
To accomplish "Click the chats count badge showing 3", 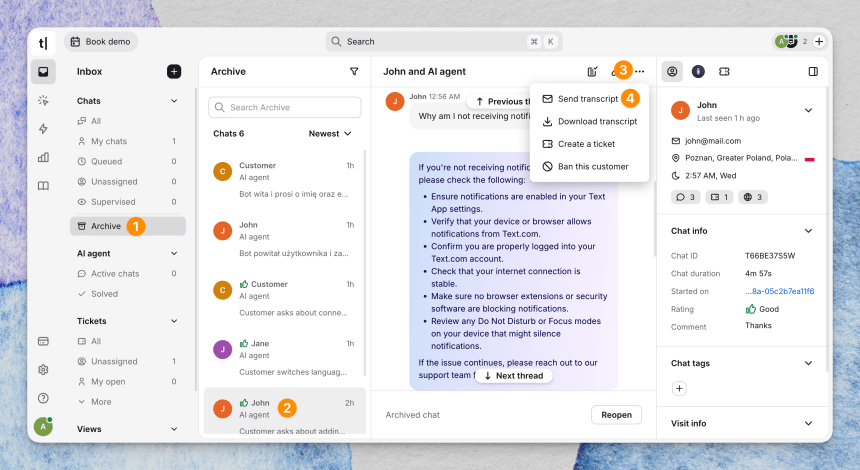I will (x=686, y=197).
